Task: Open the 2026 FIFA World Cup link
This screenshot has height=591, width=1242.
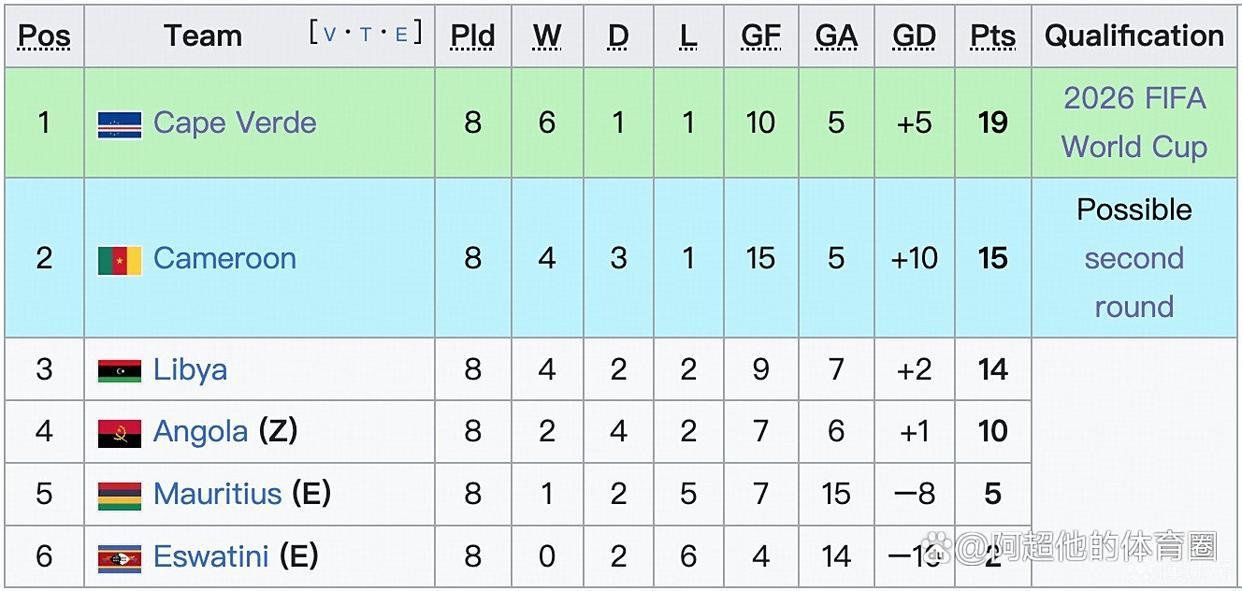Action: [1134, 123]
